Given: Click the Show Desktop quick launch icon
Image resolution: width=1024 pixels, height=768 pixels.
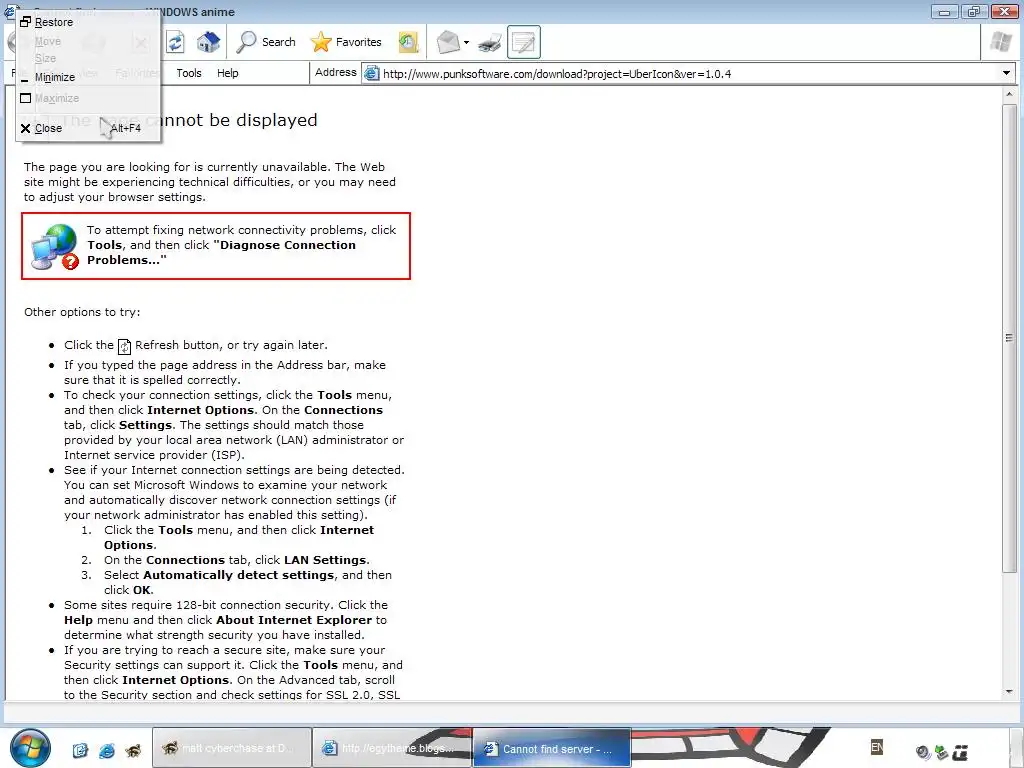Looking at the screenshot, I should (80, 750).
